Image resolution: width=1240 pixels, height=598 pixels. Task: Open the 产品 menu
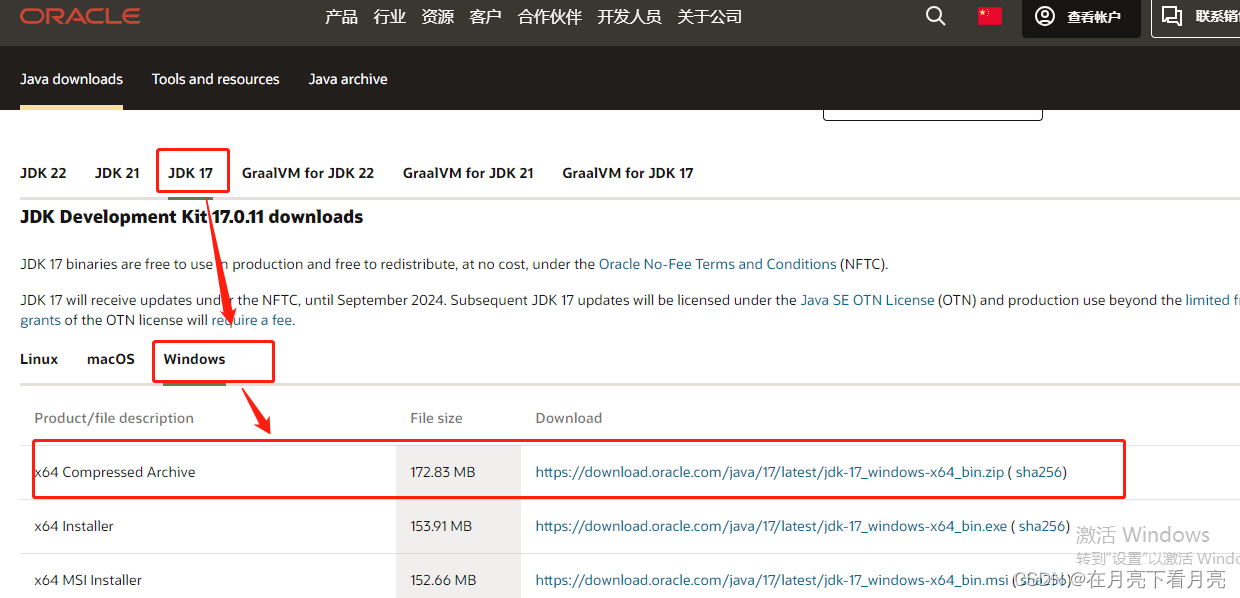pos(341,17)
